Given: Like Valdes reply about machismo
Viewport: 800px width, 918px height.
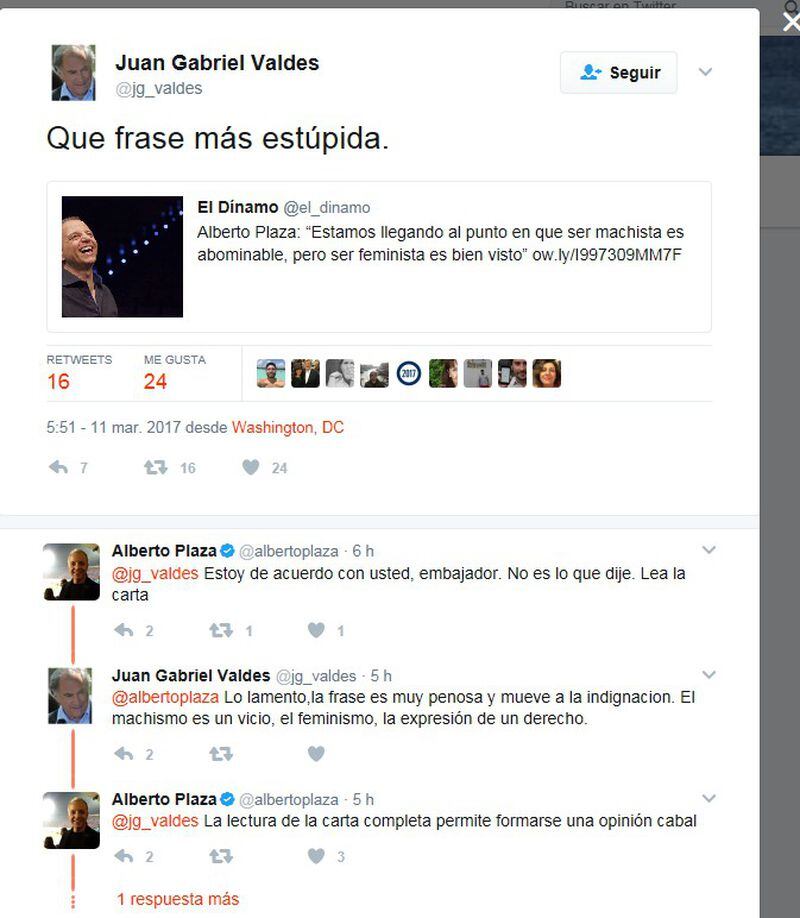Looking at the screenshot, I should pyautogui.click(x=316, y=754).
